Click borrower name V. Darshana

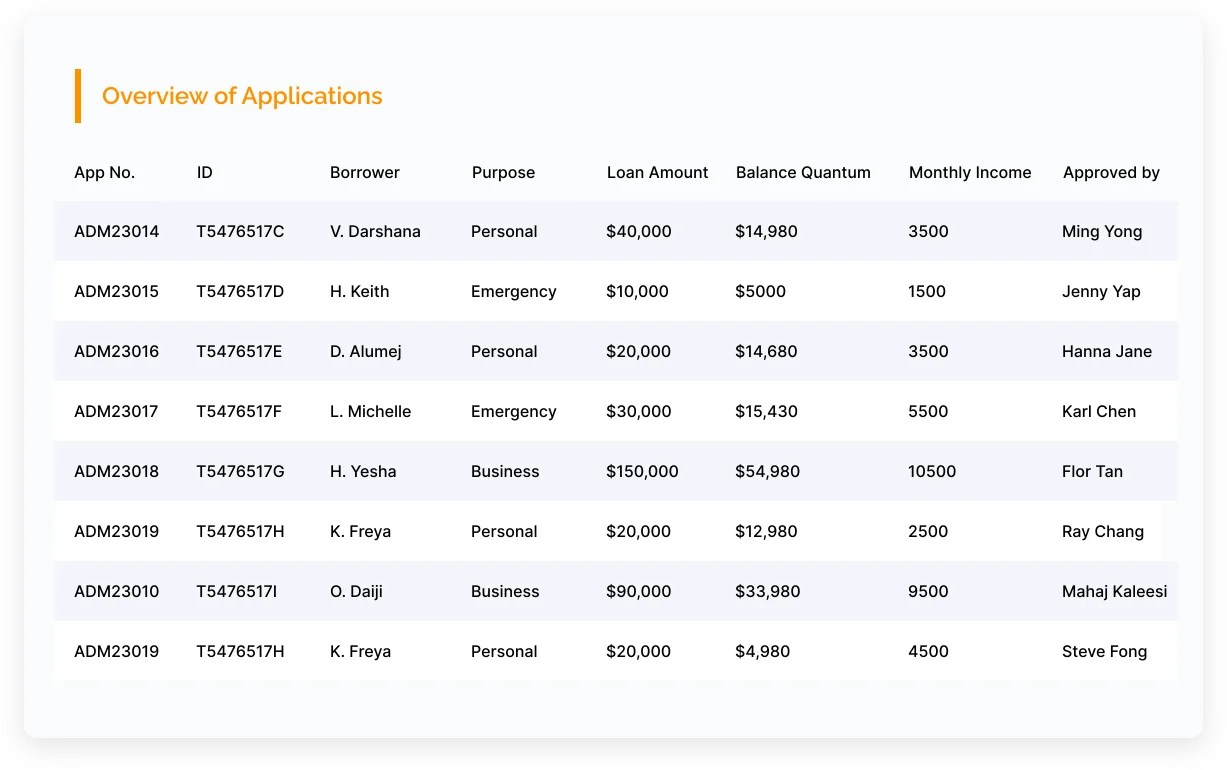[375, 231]
